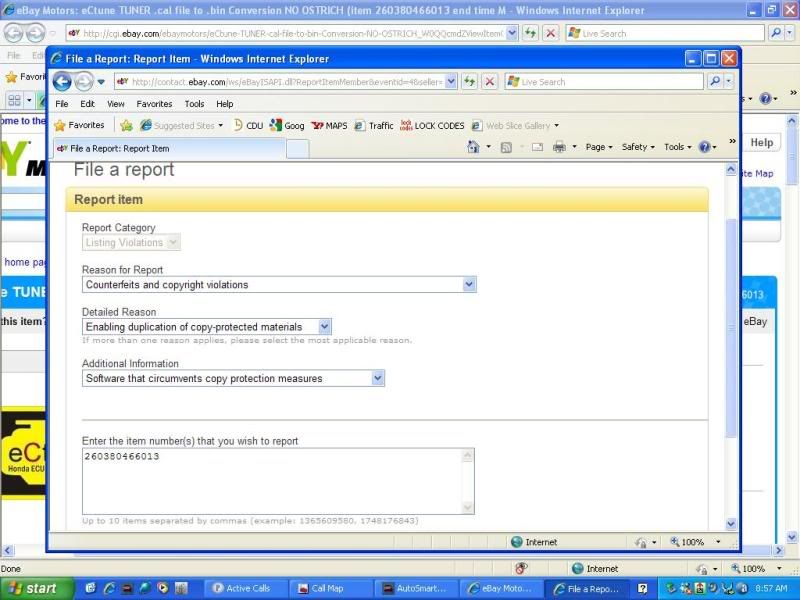
Task: Select the 'File a Report: Report Item' tab
Action: (168, 148)
